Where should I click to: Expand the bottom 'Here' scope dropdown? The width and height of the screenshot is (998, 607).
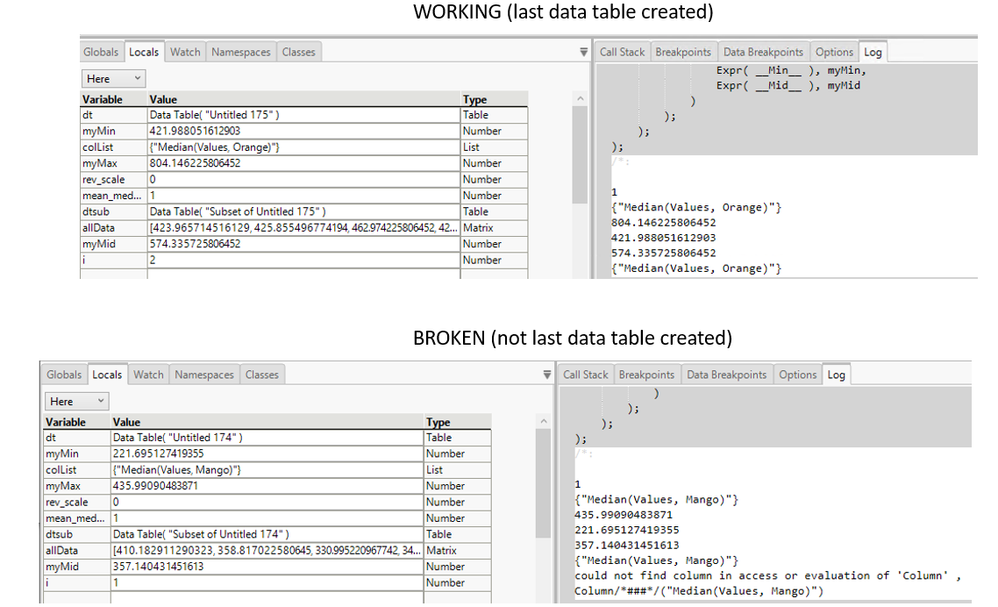click(x=77, y=401)
